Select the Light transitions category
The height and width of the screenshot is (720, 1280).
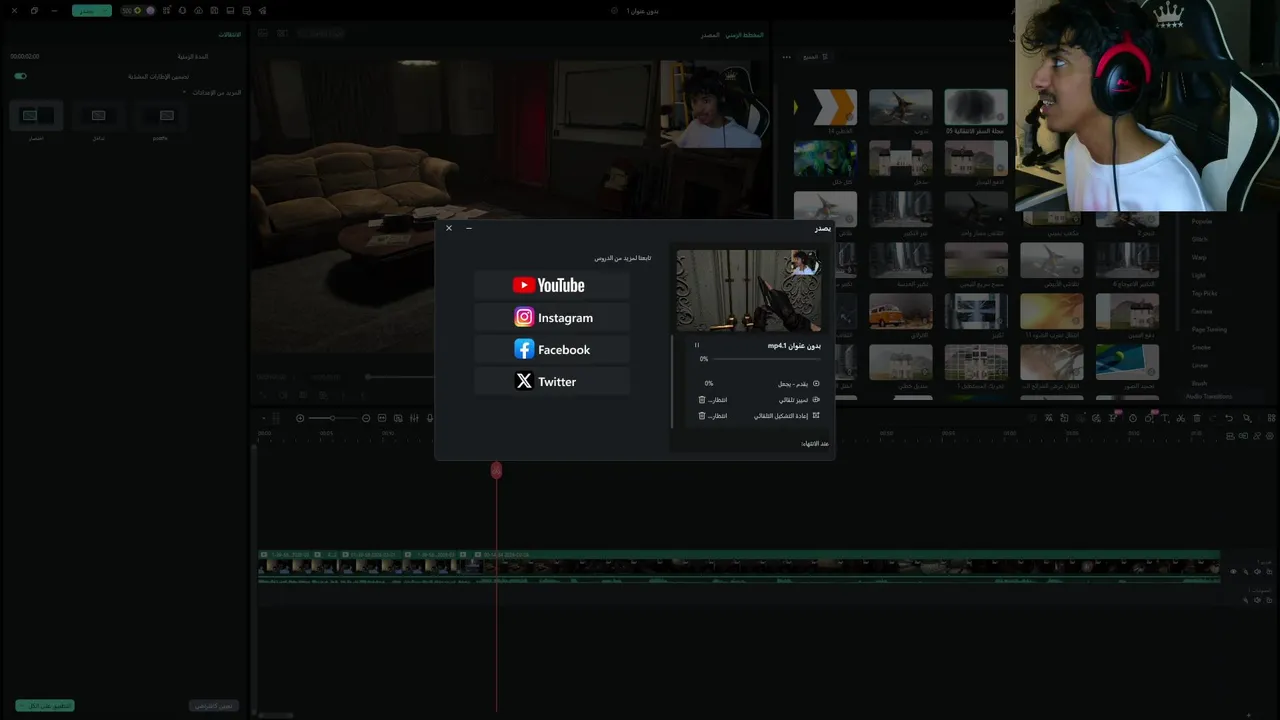click(x=1199, y=275)
